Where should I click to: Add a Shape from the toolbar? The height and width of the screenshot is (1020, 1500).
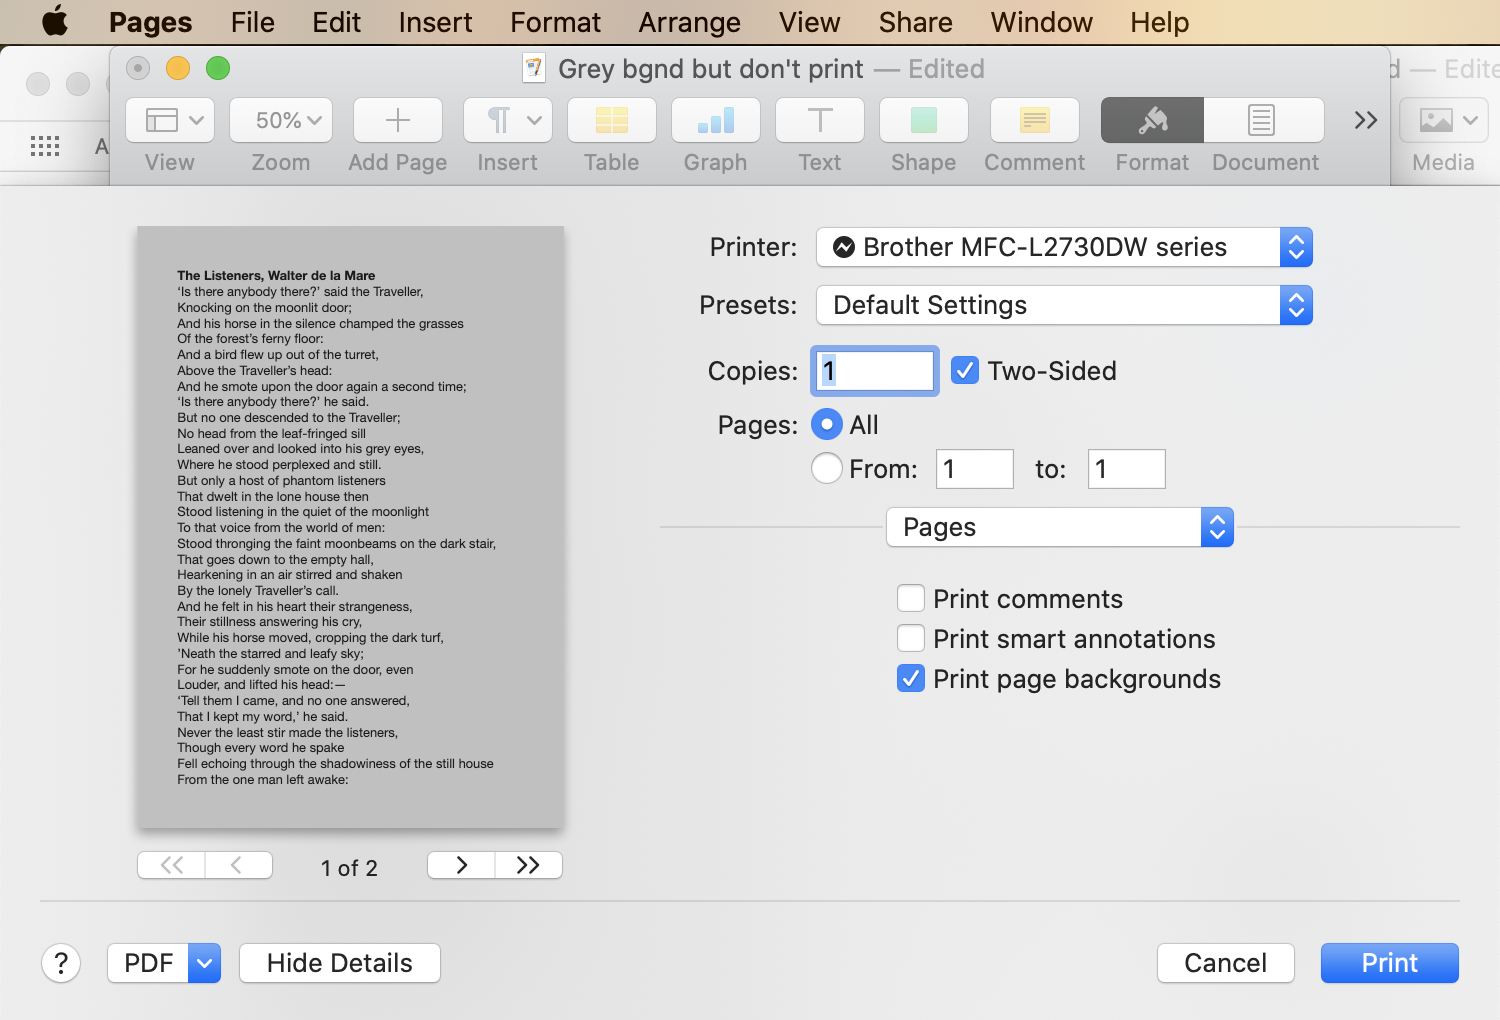pyautogui.click(x=924, y=121)
